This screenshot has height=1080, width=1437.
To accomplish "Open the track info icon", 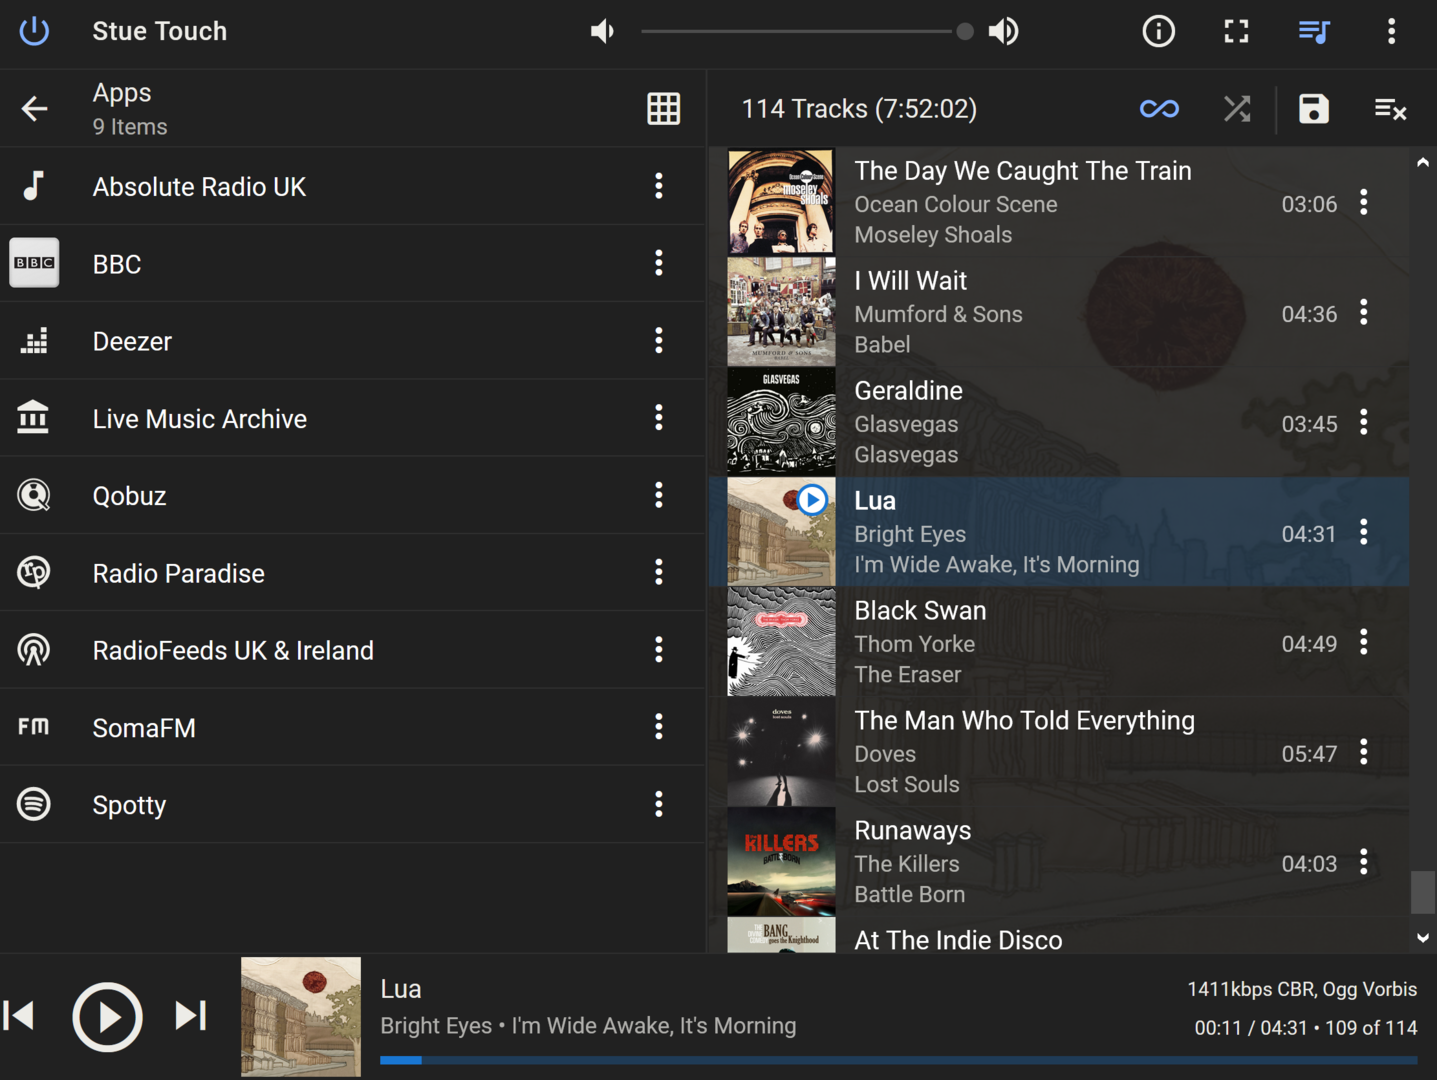I will pos(1158,31).
